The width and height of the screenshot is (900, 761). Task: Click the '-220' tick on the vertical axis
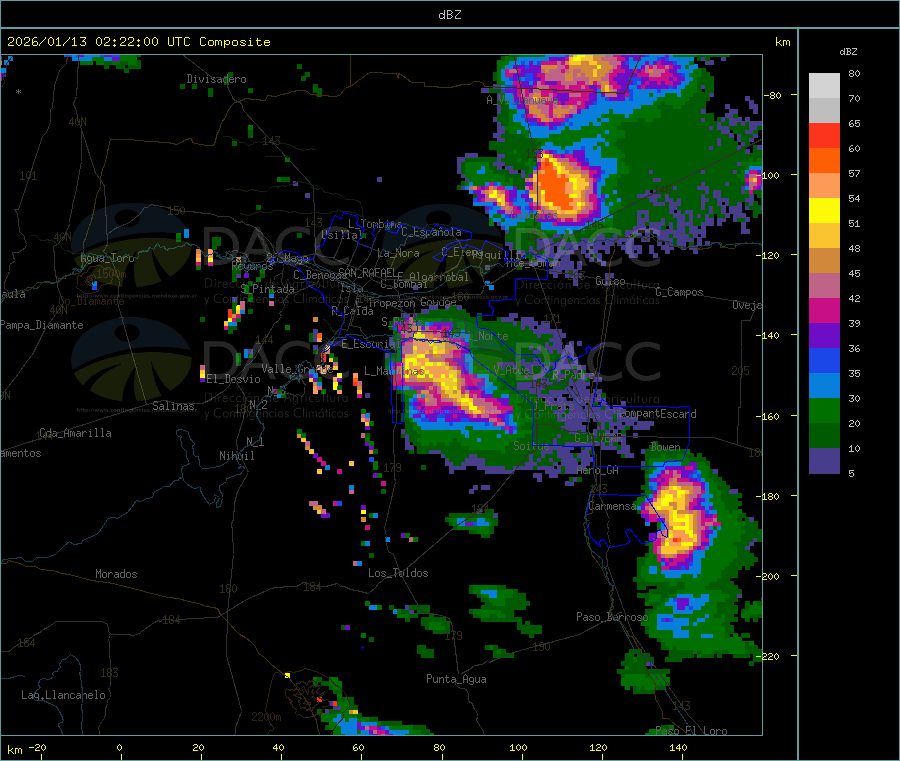(x=769, y=657)
